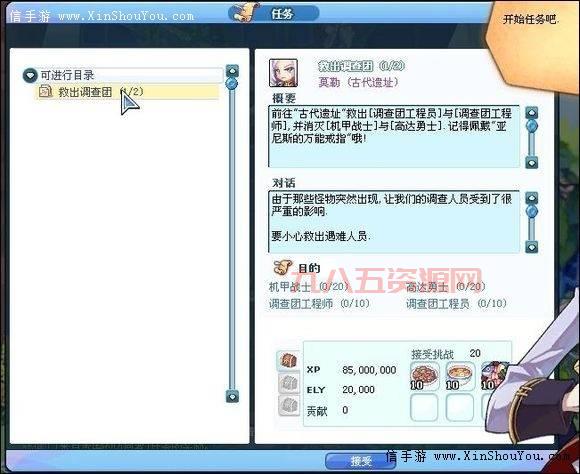Click the 对话 dialogue text box
This screenshot has width=580, height=474.
pos(394,222)
